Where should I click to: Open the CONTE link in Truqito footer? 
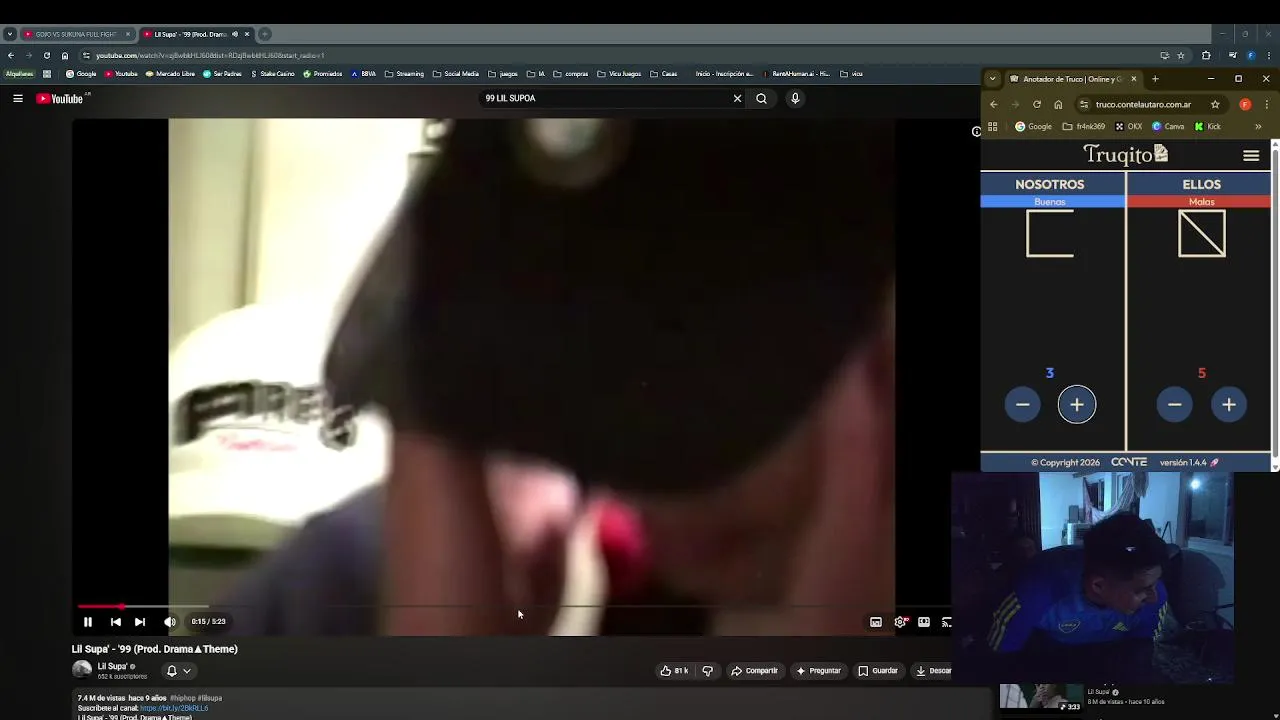coord(1129,462)
